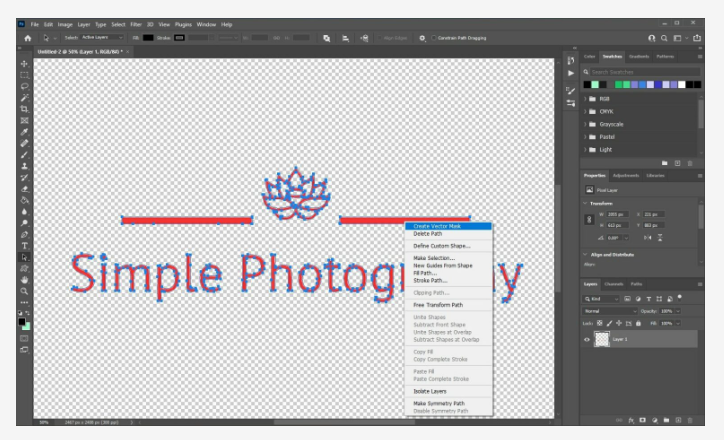This screenshot has width=724, height=440.
Task: Select the Clone Stamp tool
Action: [24, 166]
